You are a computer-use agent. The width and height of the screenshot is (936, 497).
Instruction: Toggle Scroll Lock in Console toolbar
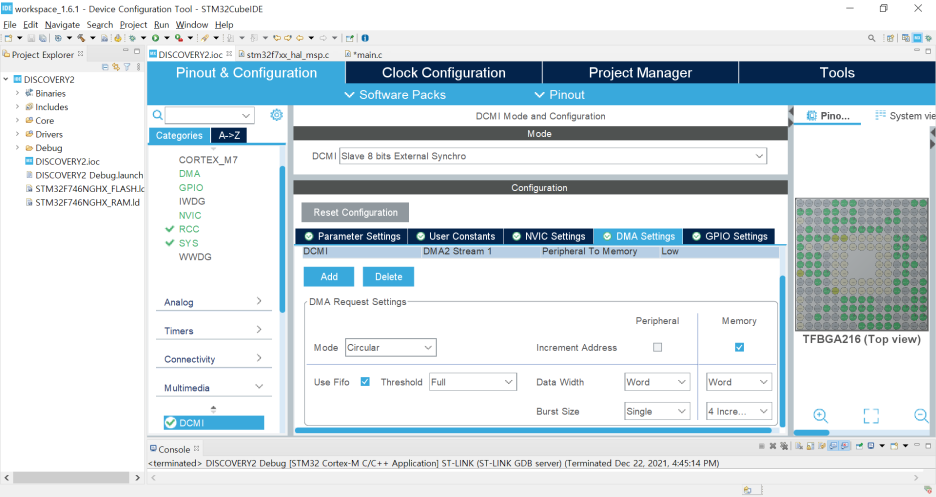tap(810, 446)
